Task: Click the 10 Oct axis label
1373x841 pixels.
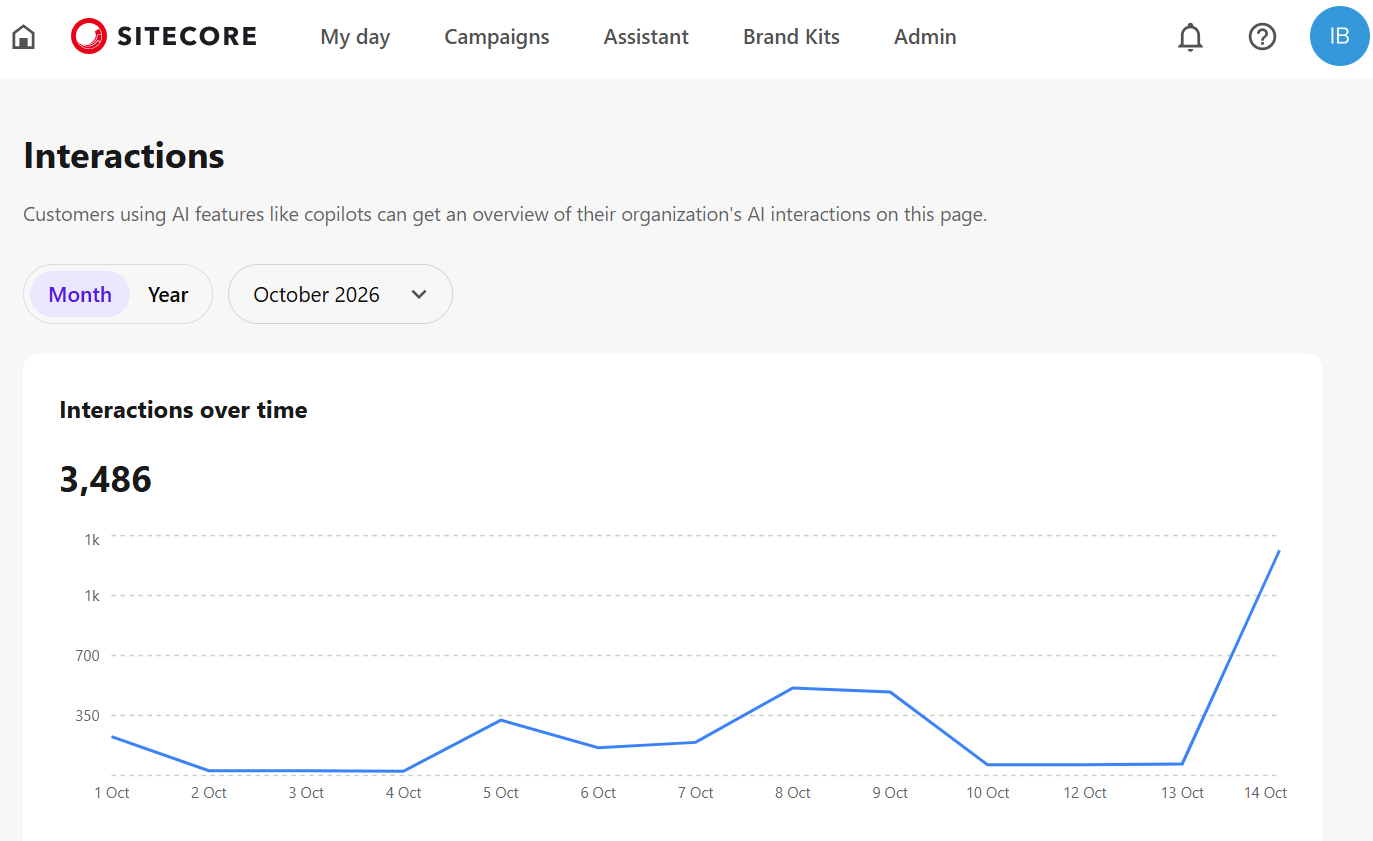Action: pos(987,793)
